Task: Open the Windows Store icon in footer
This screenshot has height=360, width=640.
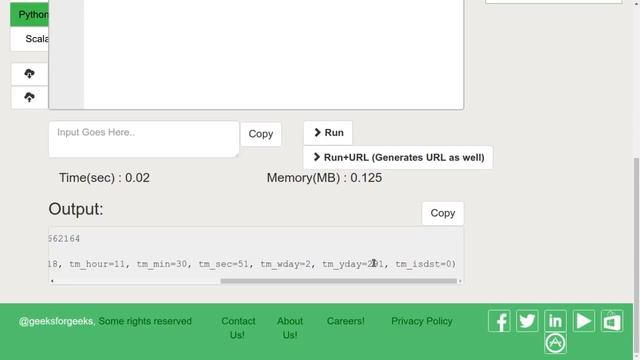Action: pos(612,321)
